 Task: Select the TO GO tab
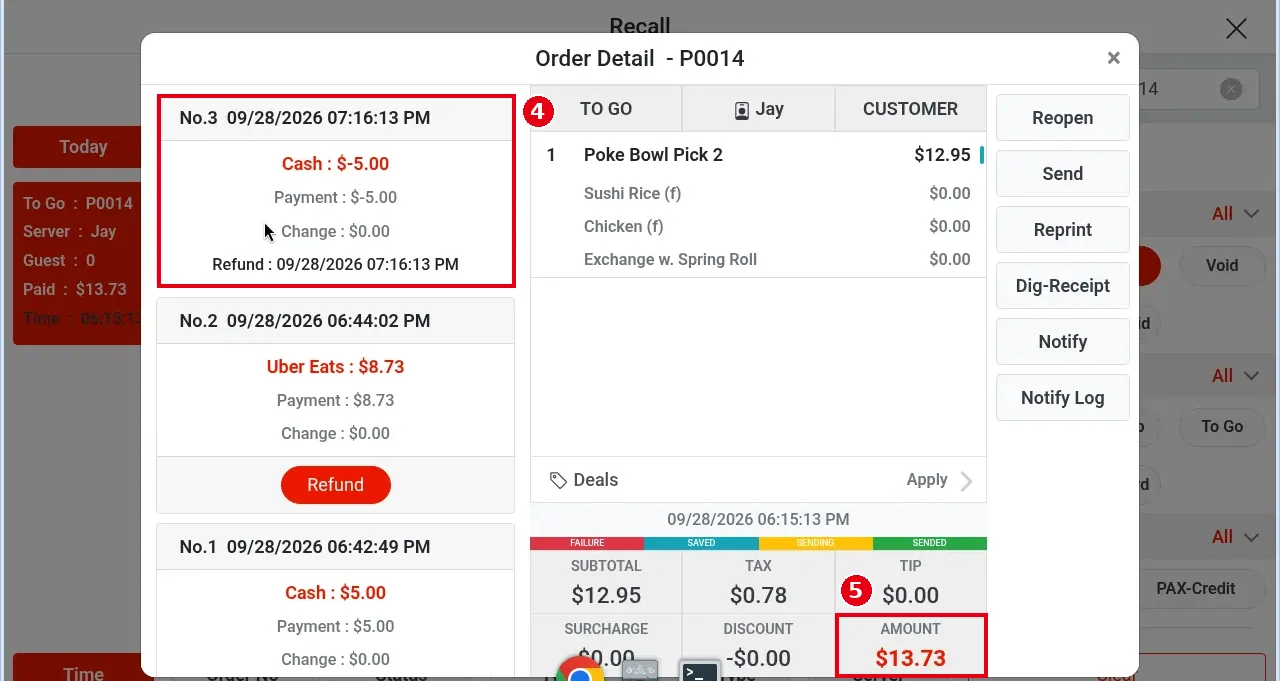coord(606,109)
